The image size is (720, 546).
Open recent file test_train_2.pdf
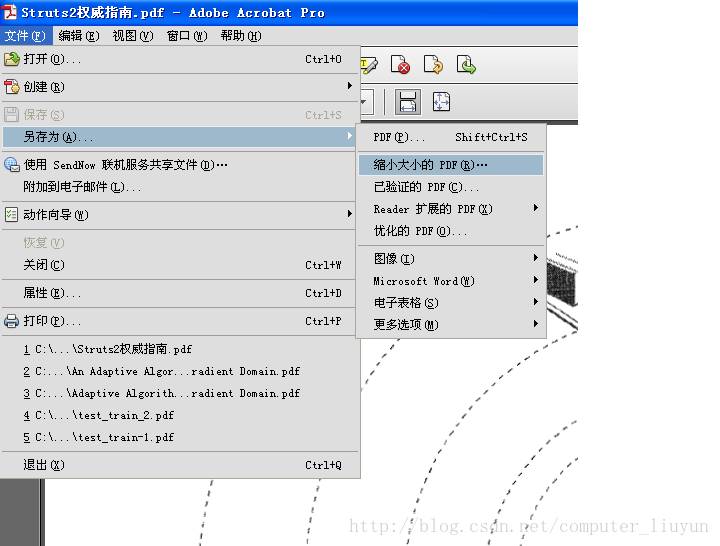coord(179,415)
